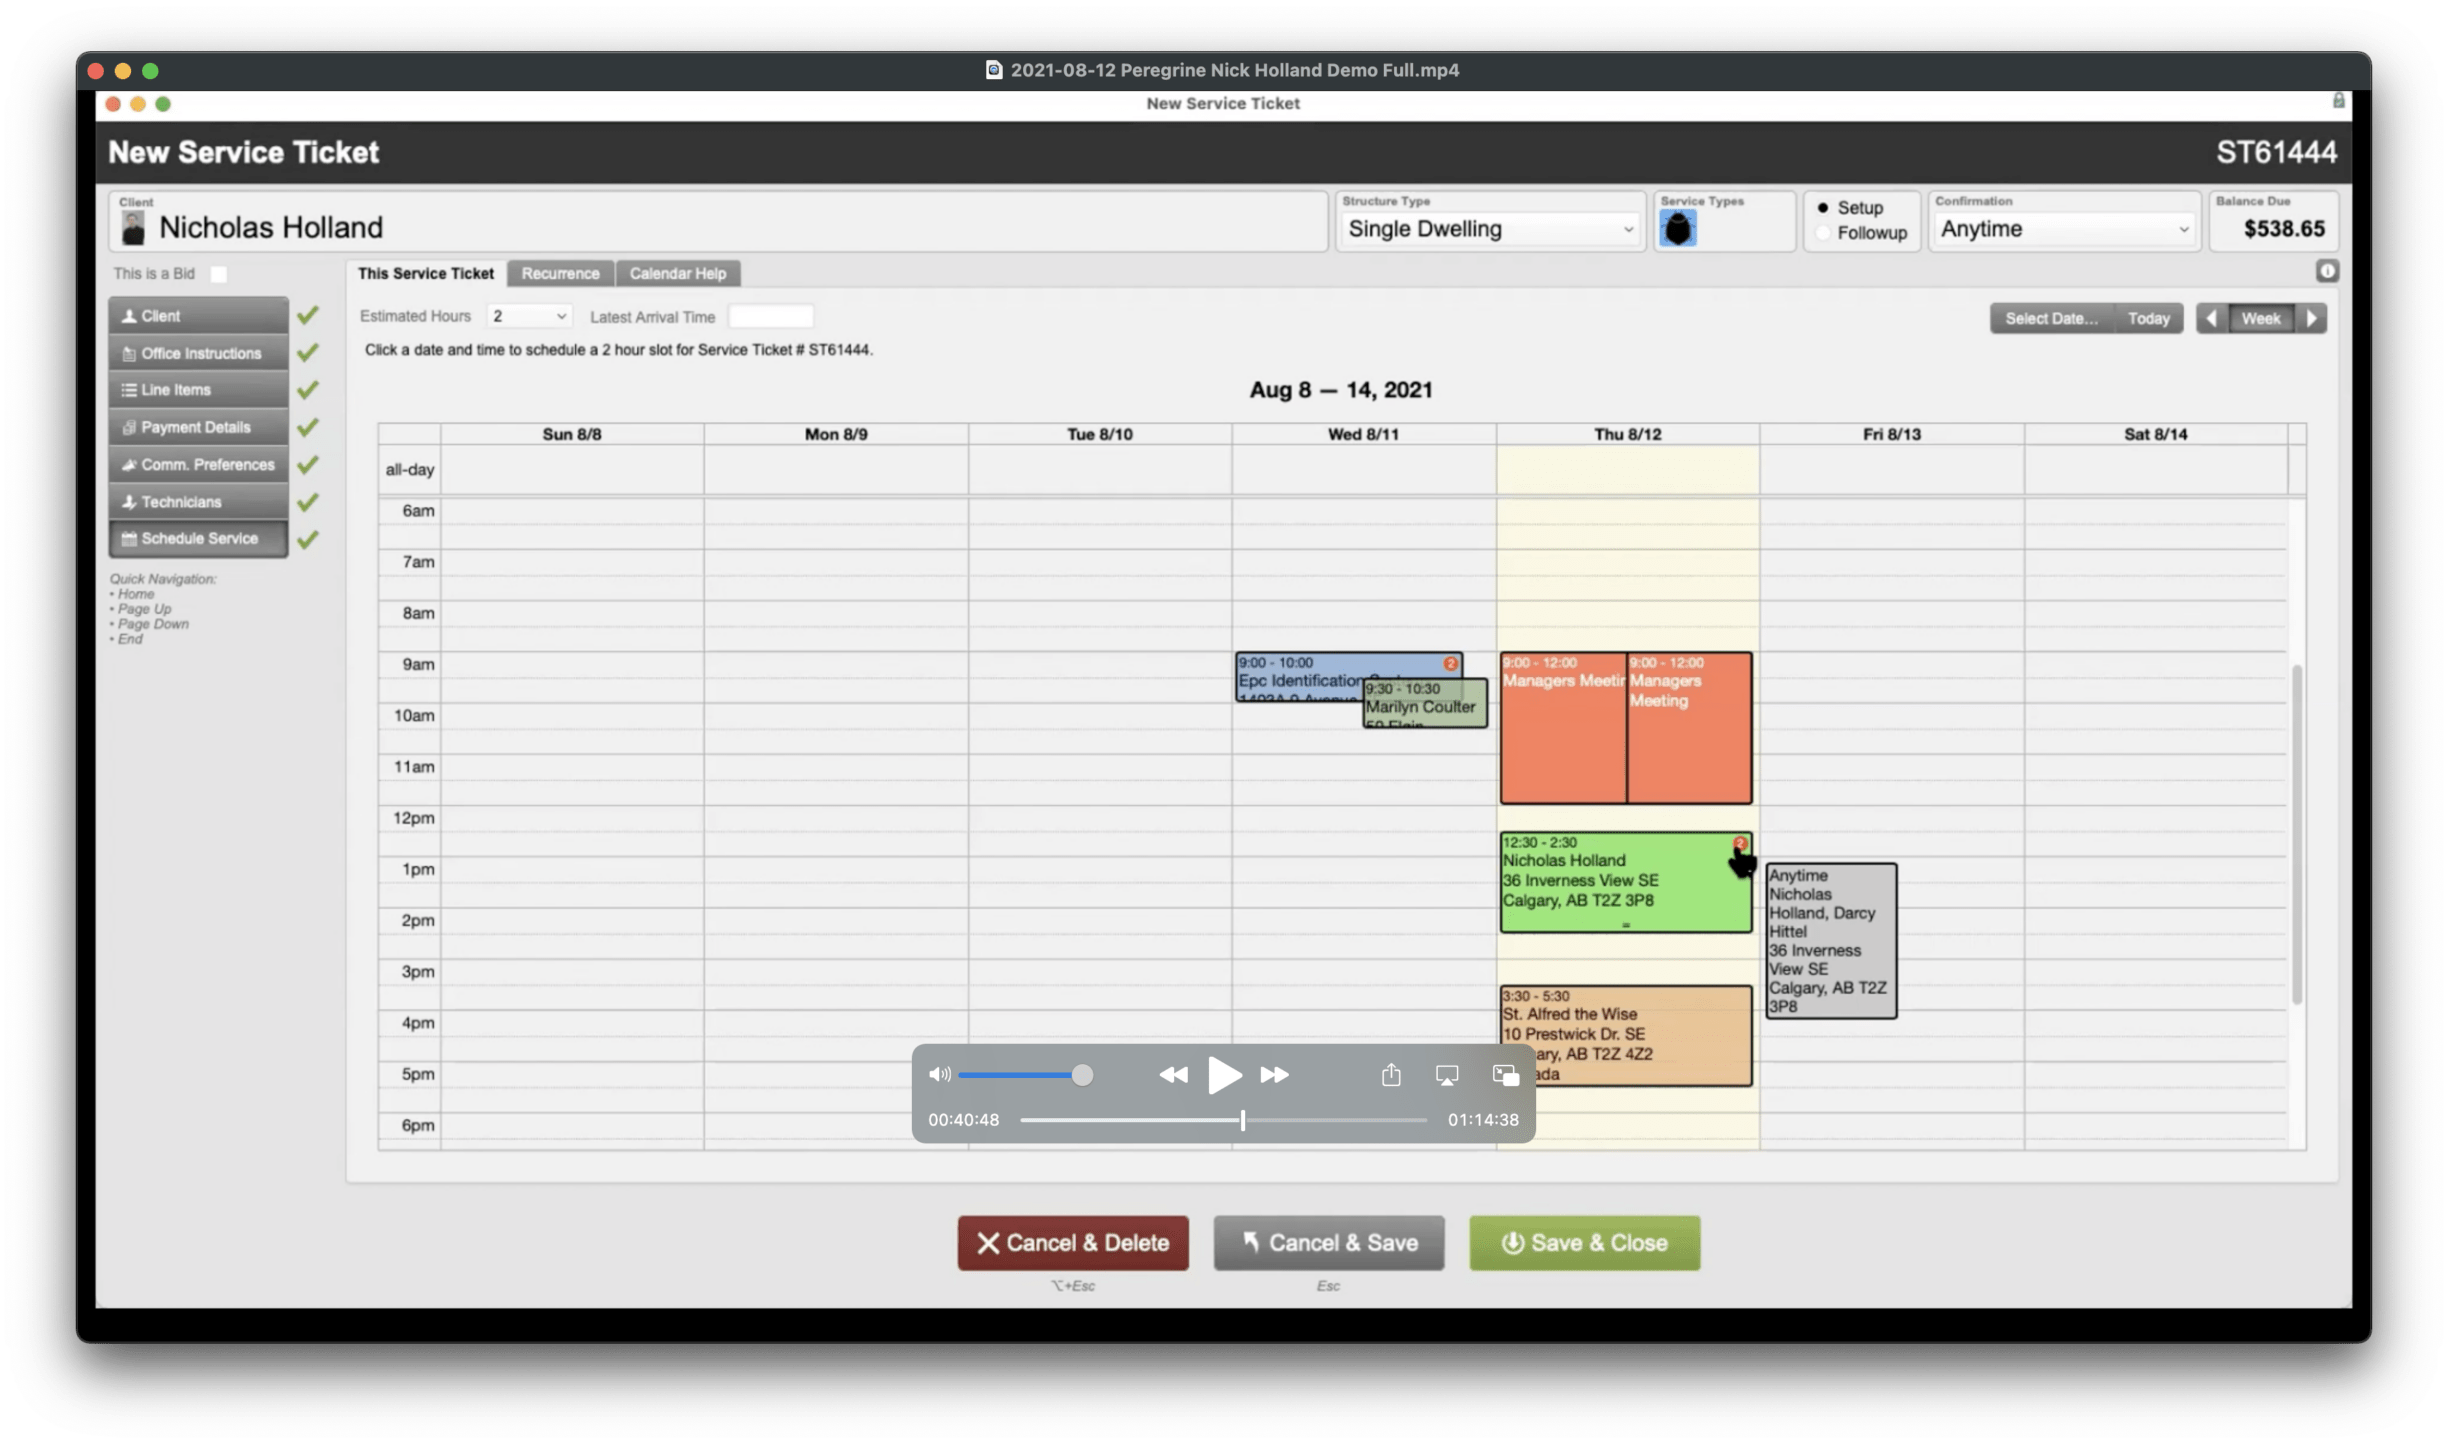Open Office Instructions section

click(x=199, y=353)
